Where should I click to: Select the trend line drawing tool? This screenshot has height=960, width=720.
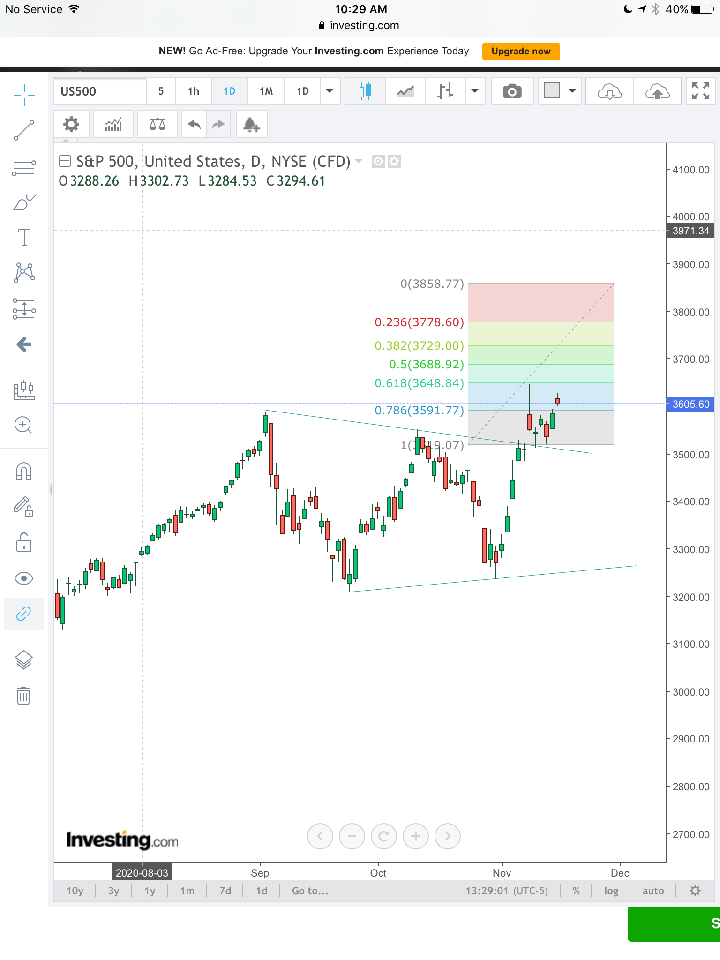[24, 130]
